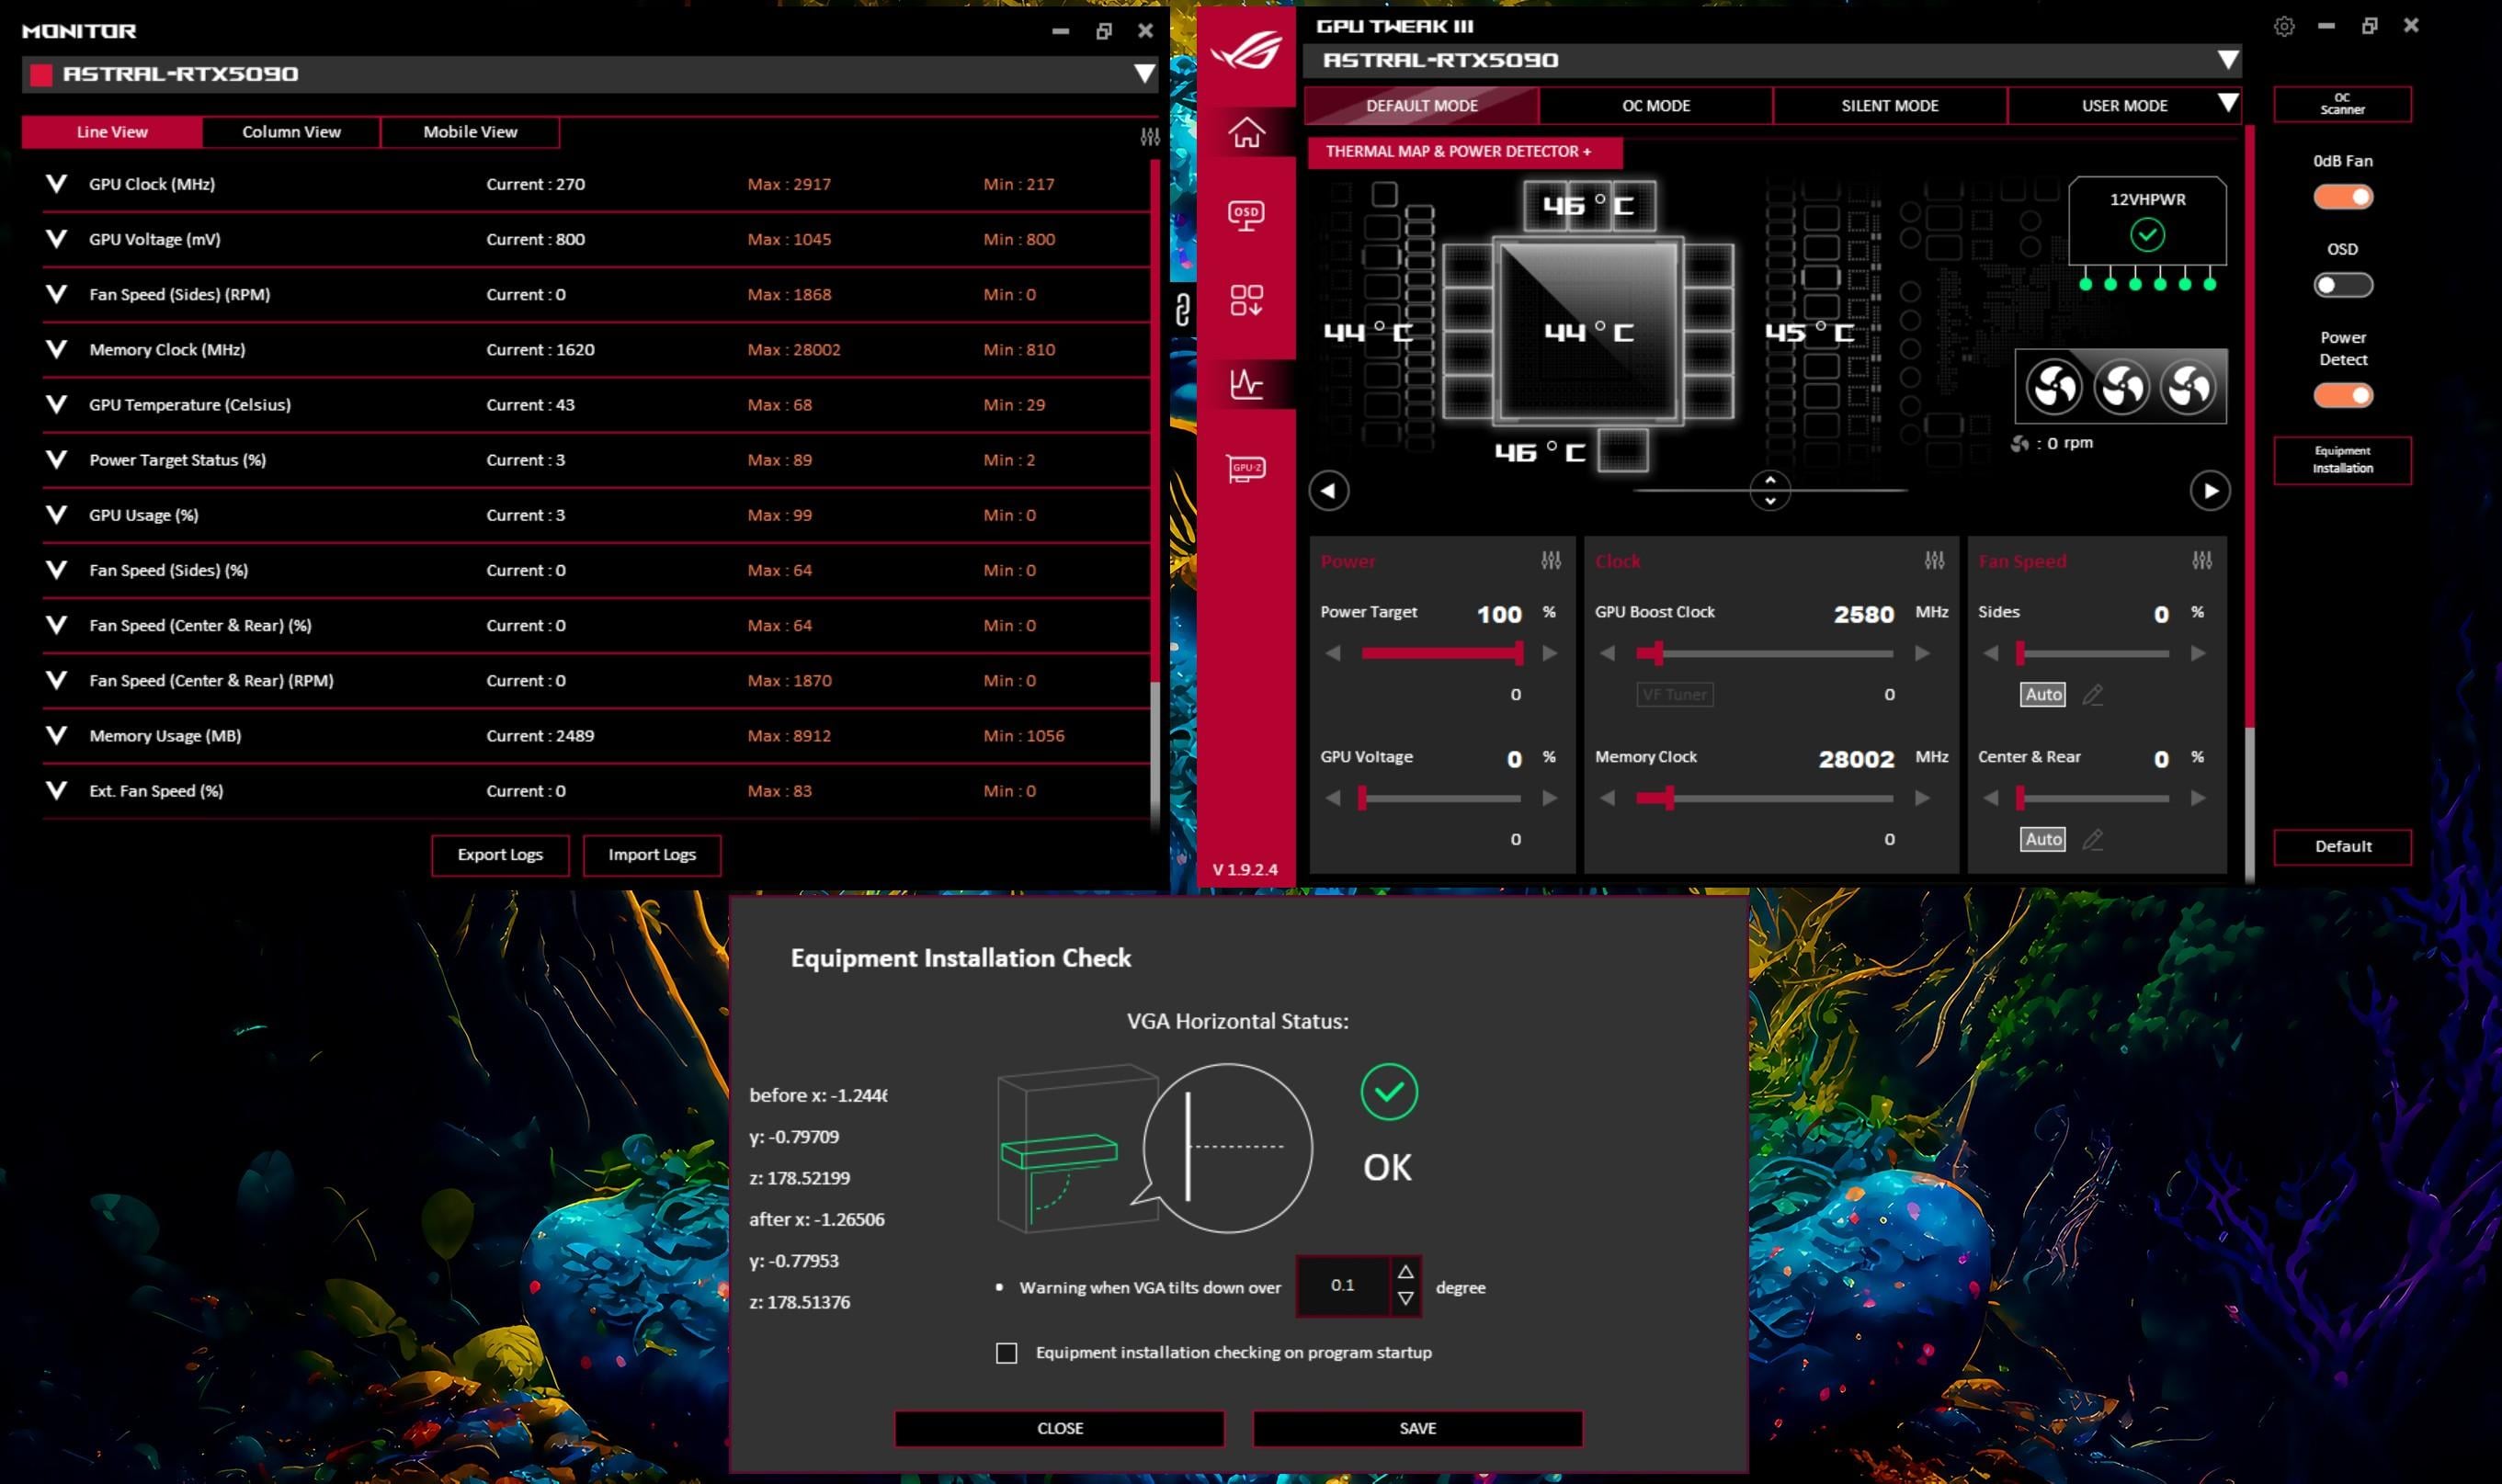The width and height of the screenshot is (2502, 1484).
Task: Click the SAVE button in the dialog
Action: coord(1417,1428)
